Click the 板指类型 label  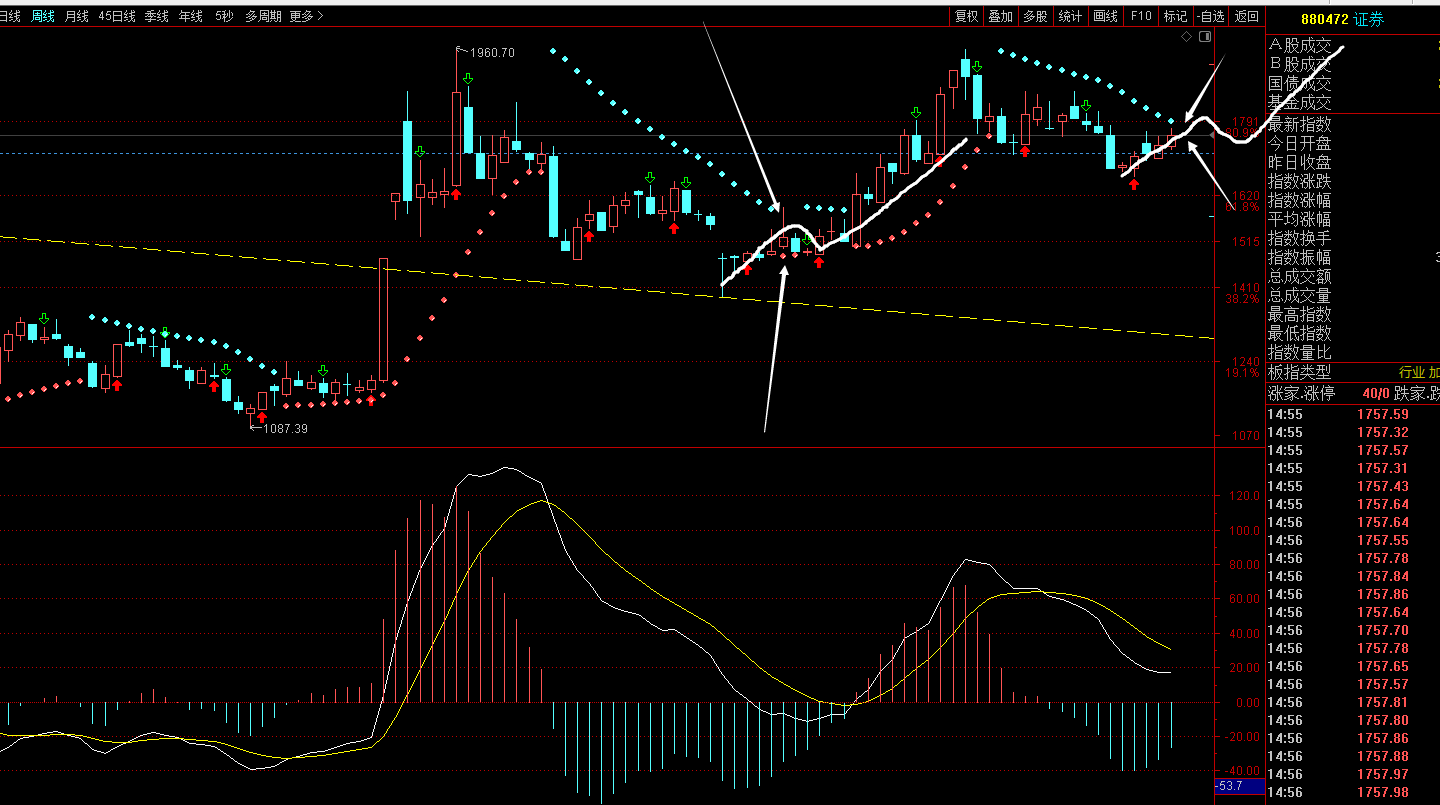1300,372
